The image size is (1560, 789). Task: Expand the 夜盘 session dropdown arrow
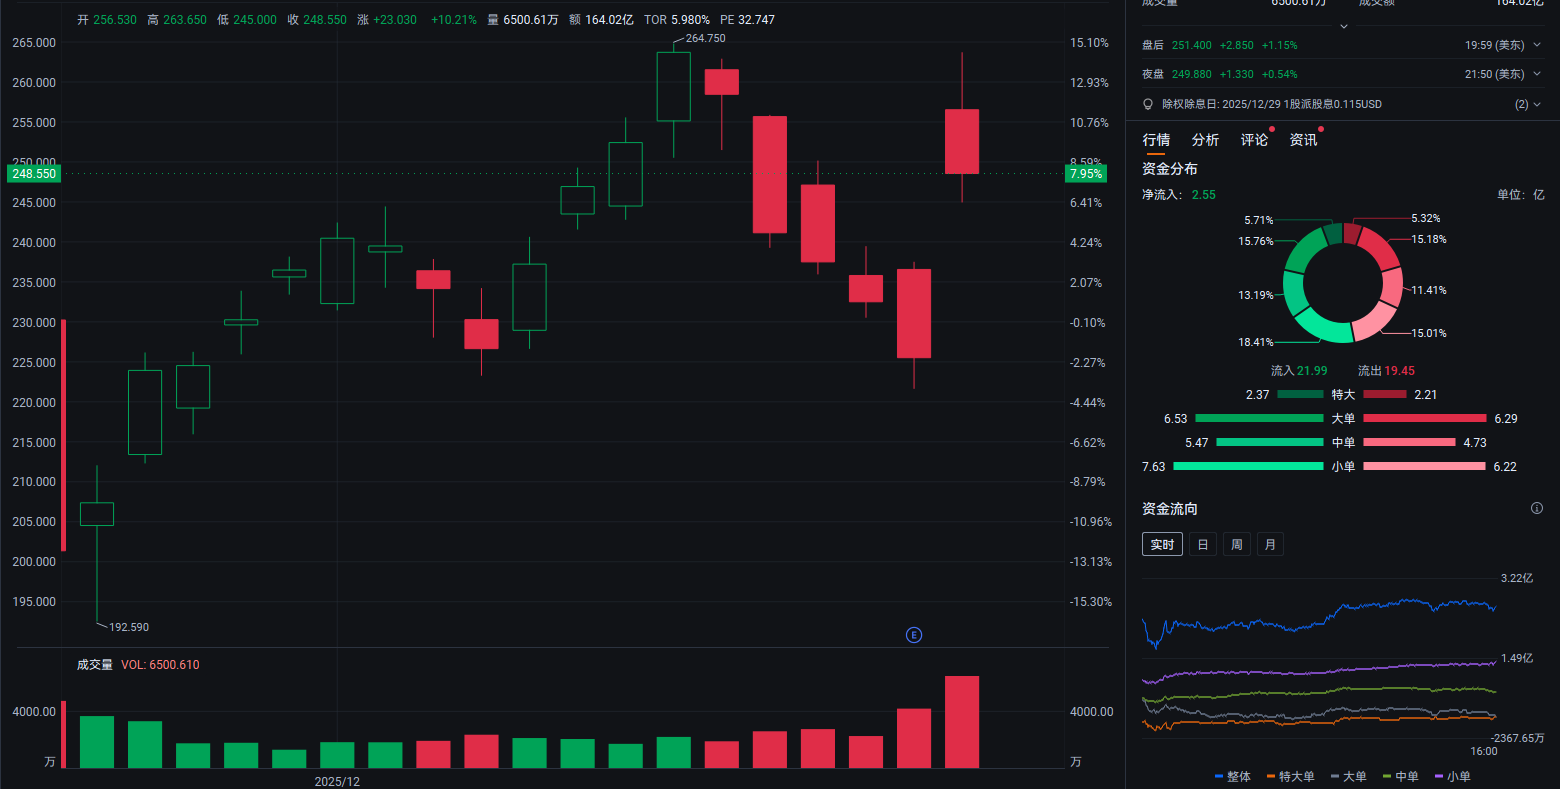point(1537,74)
